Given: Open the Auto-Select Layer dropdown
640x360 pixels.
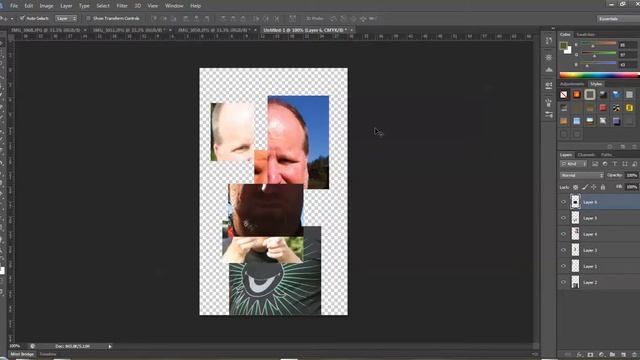Looking at the screenshot, I should click(66, 18).
